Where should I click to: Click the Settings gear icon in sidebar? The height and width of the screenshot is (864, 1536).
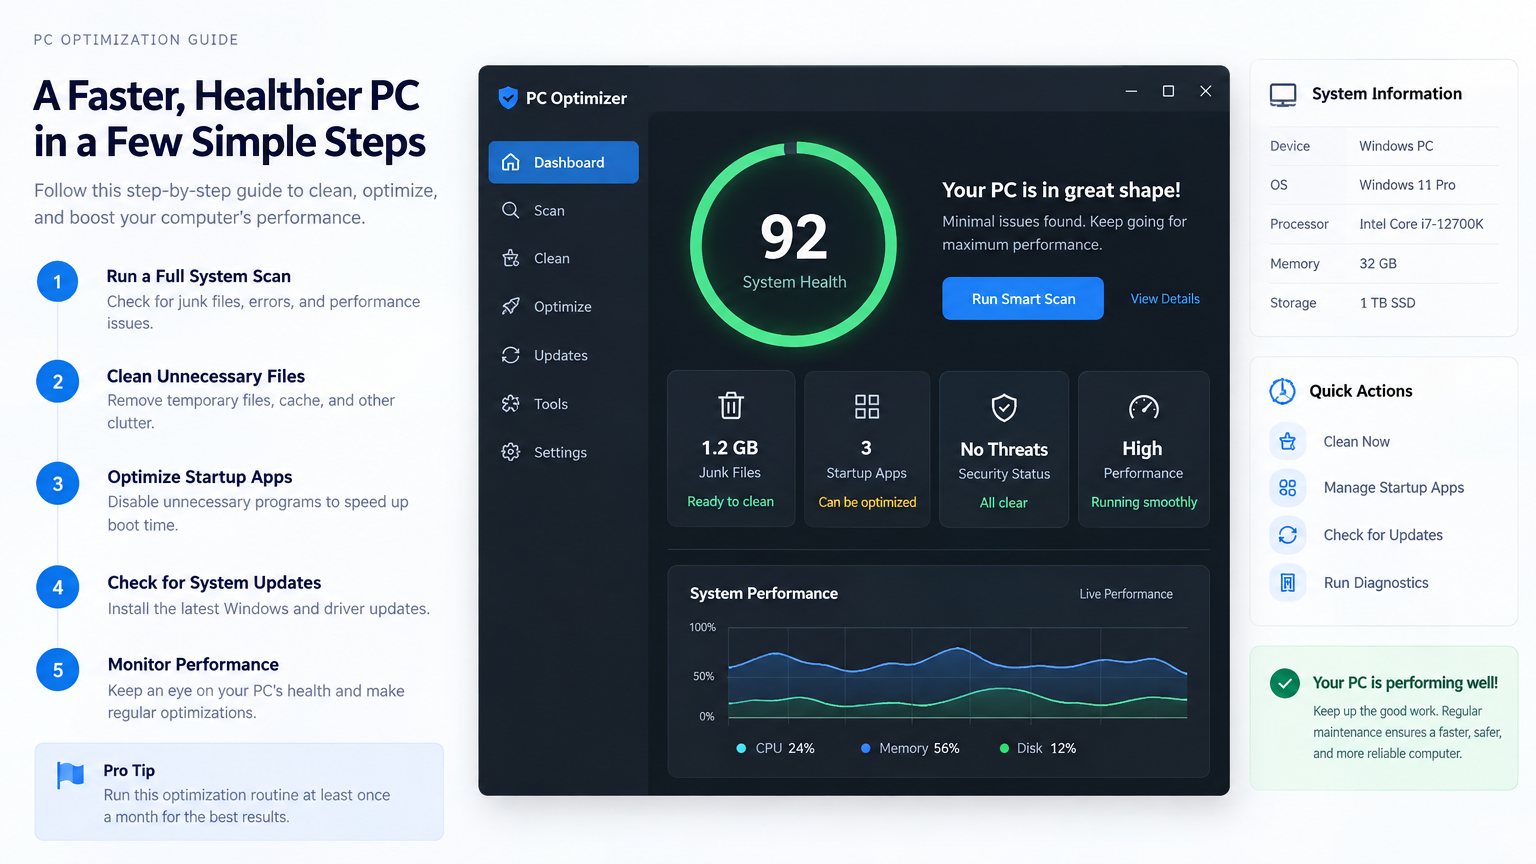pyautogui.click(x=511, y=452)
